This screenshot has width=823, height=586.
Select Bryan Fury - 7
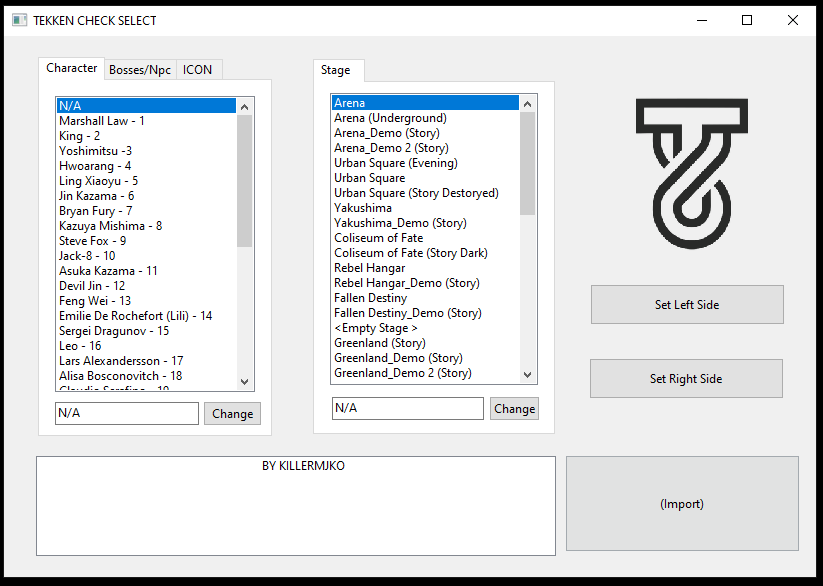[146, 211]
